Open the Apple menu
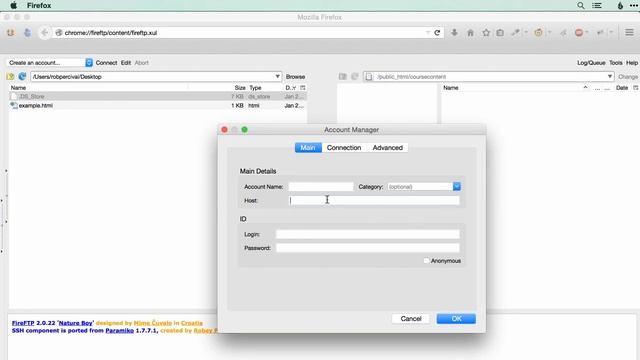640x360 pixels. 13,6
